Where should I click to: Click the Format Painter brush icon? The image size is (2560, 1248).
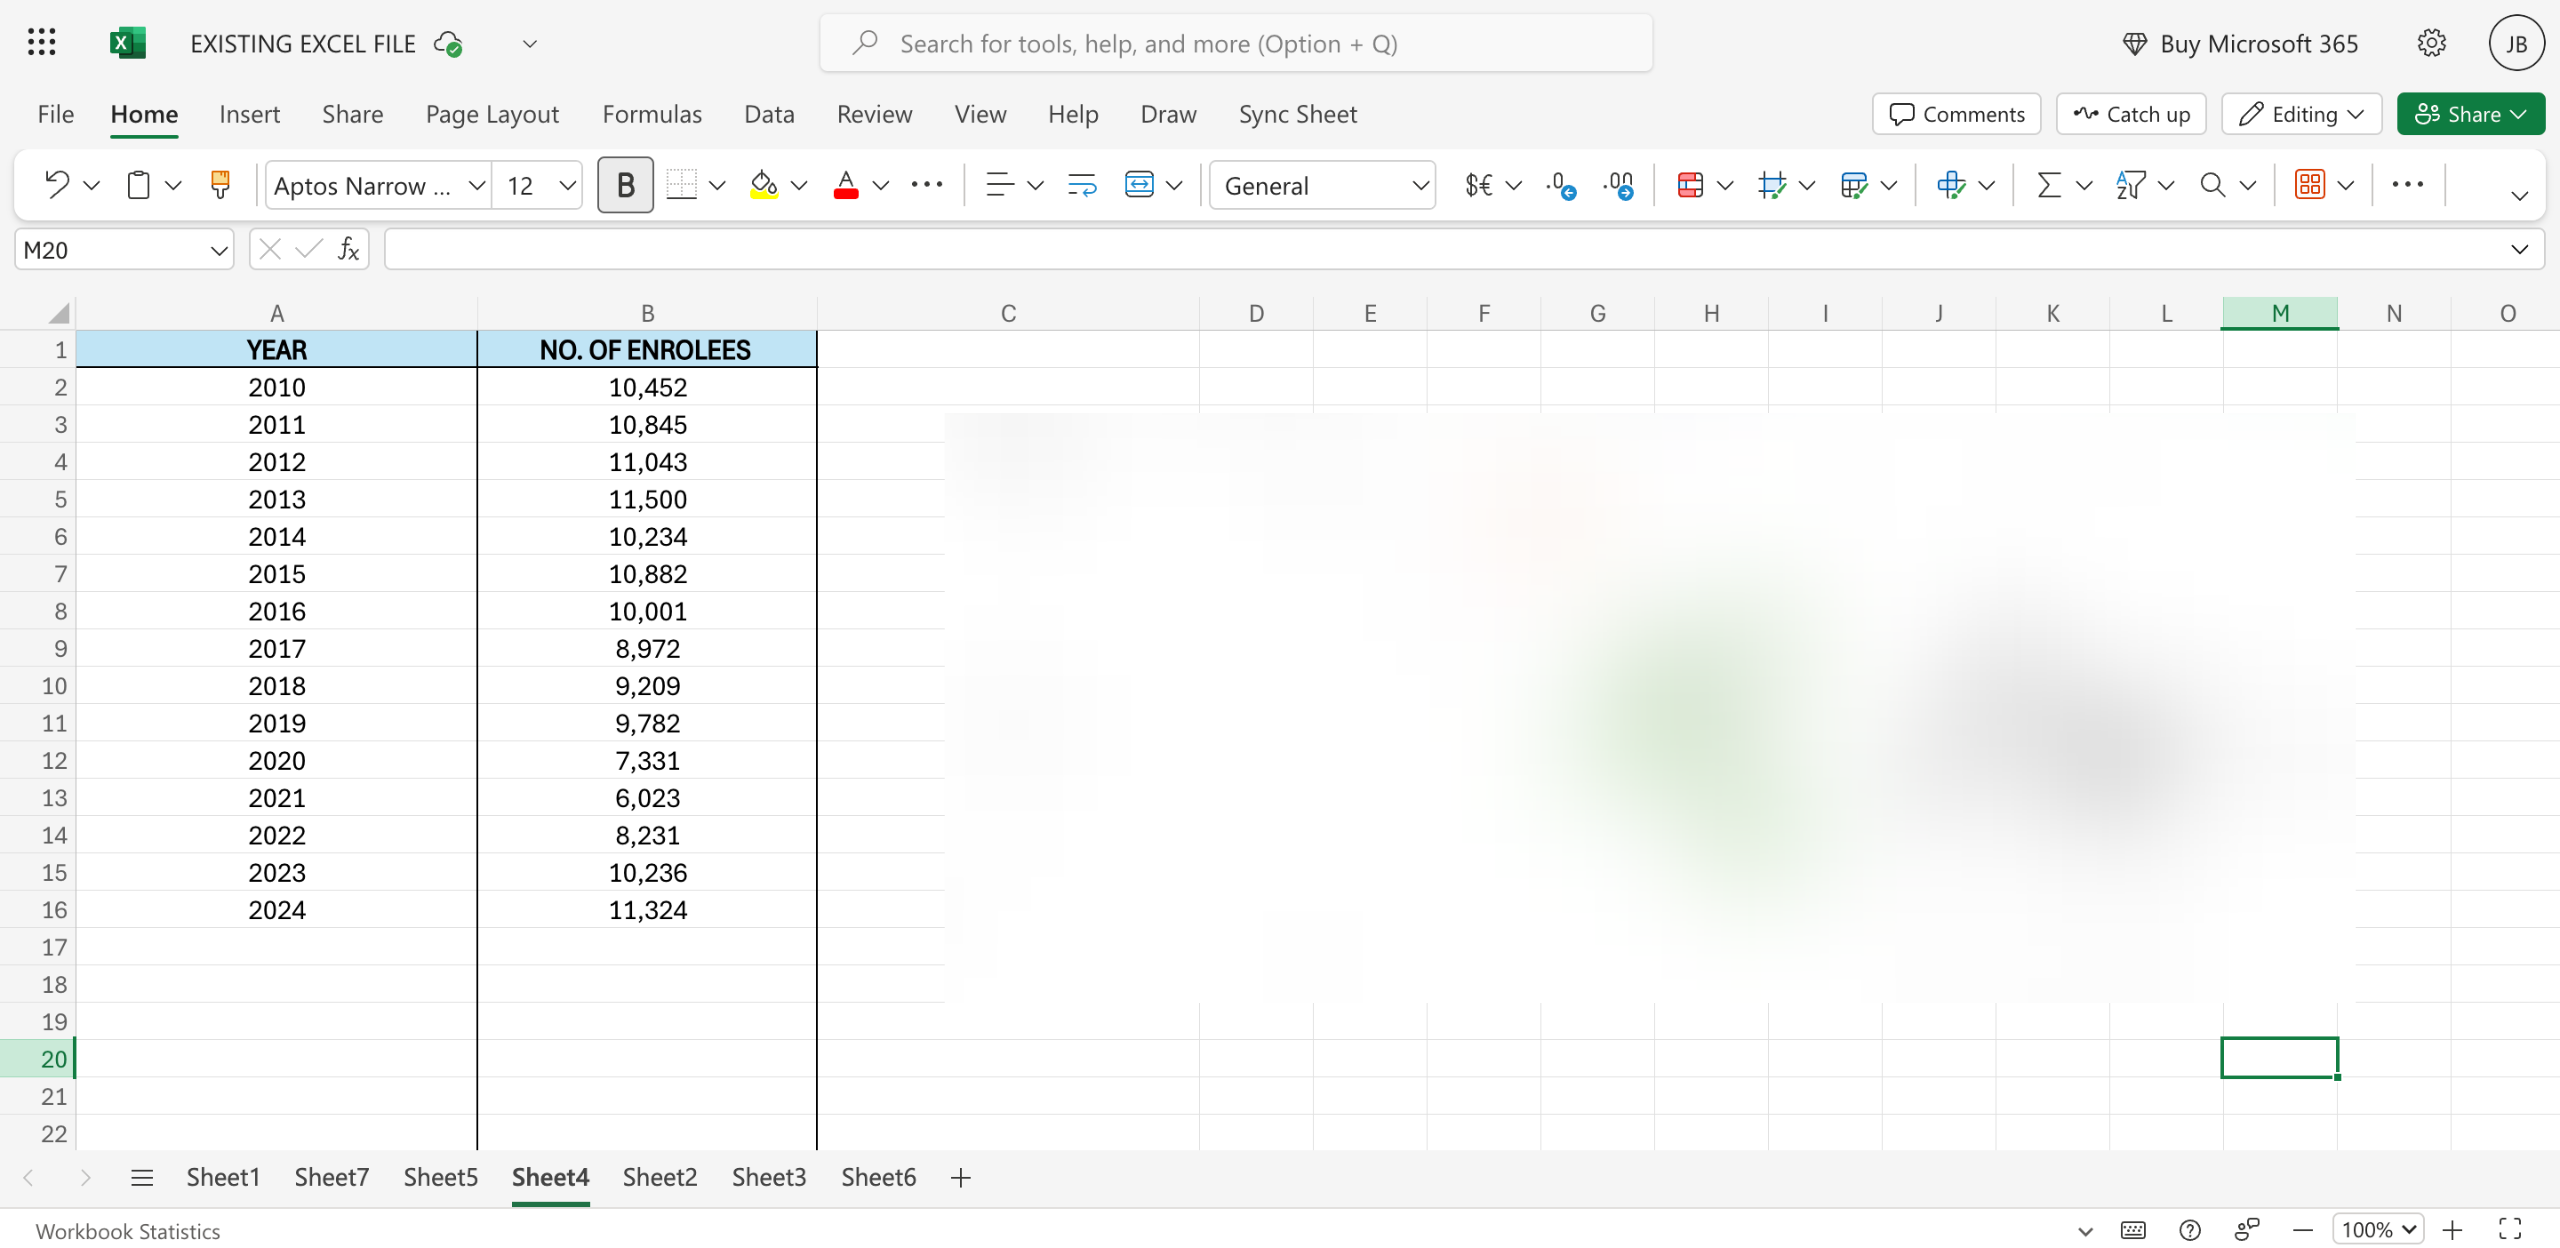(x=220, y=185)
